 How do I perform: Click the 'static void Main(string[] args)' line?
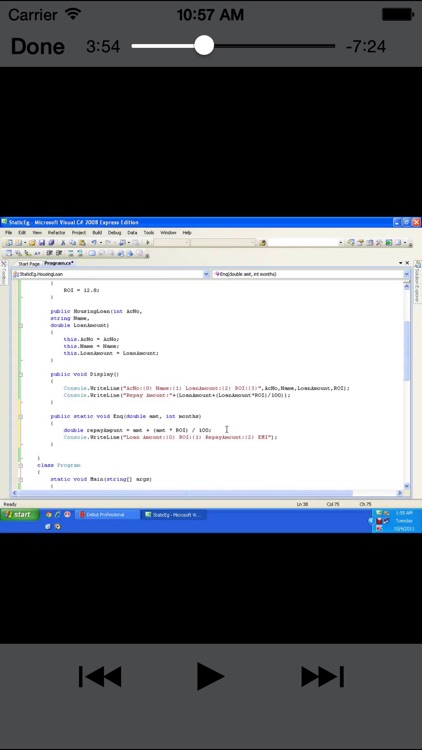coord(101,479)
